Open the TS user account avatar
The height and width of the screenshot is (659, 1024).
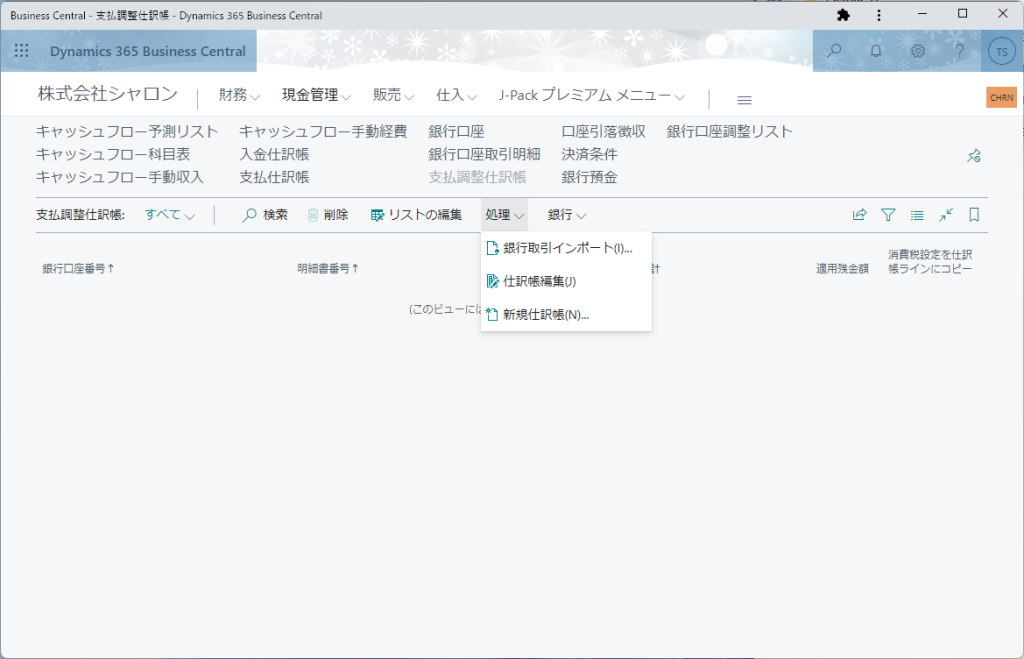click(x=1002, y=52)
